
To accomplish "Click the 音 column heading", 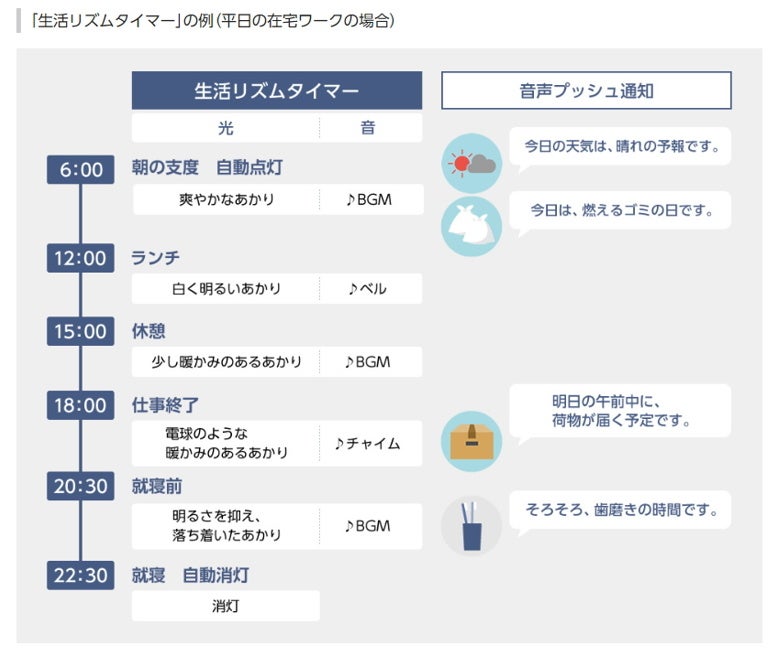I will (x=368, y=128).
